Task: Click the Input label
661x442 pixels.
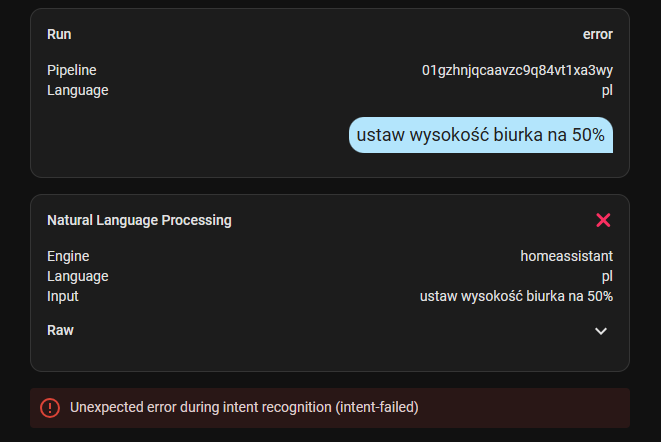Action: click(x=62, y=296)
